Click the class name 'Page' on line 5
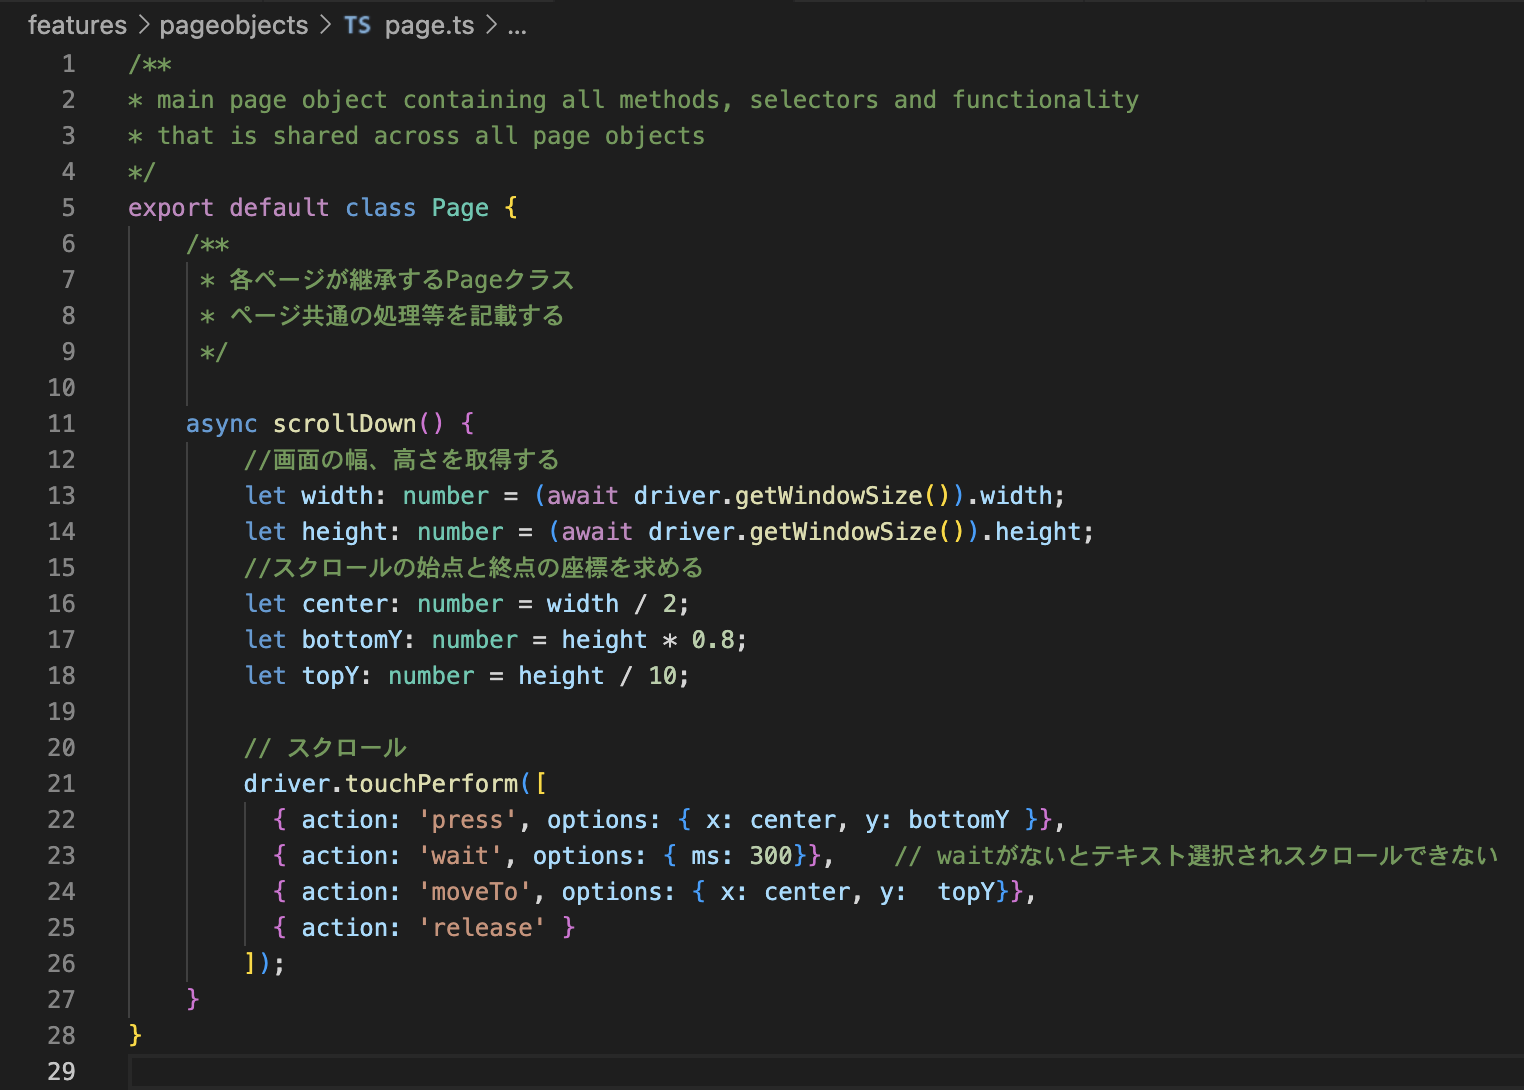The width and height of the screenshot is (1524, 1090). (x=460, y=208)
